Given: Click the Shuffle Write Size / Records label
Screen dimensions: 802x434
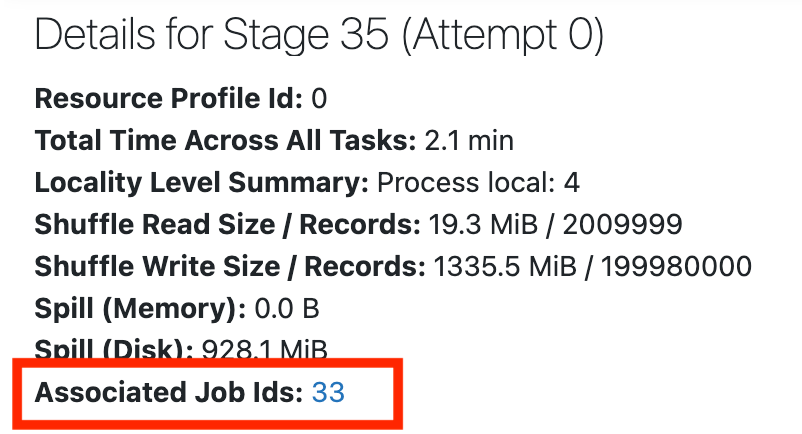Looking at the screenshot, I should pyautogui.click(x=229, y=268).
